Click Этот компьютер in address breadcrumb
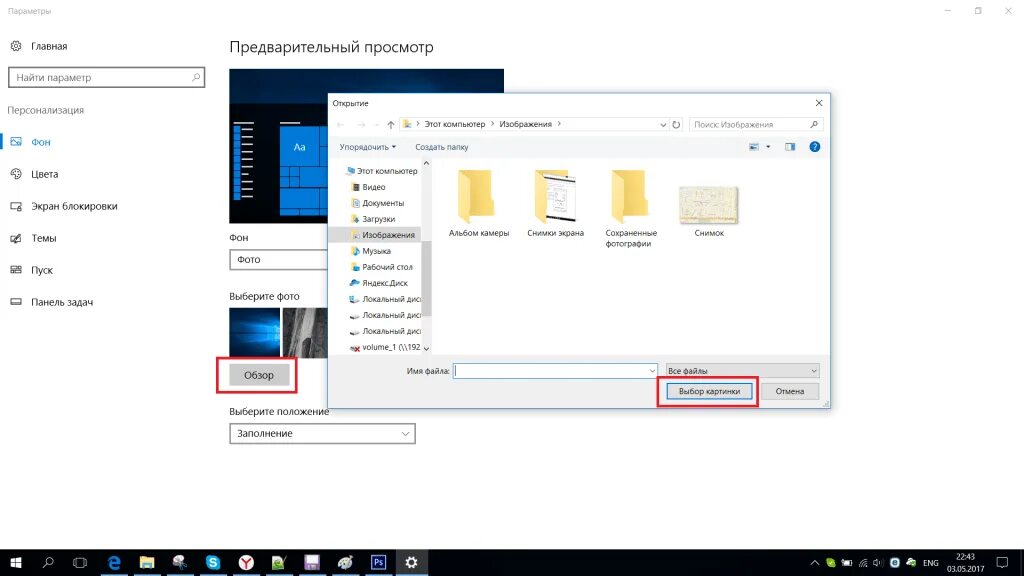 pos(455,124)
